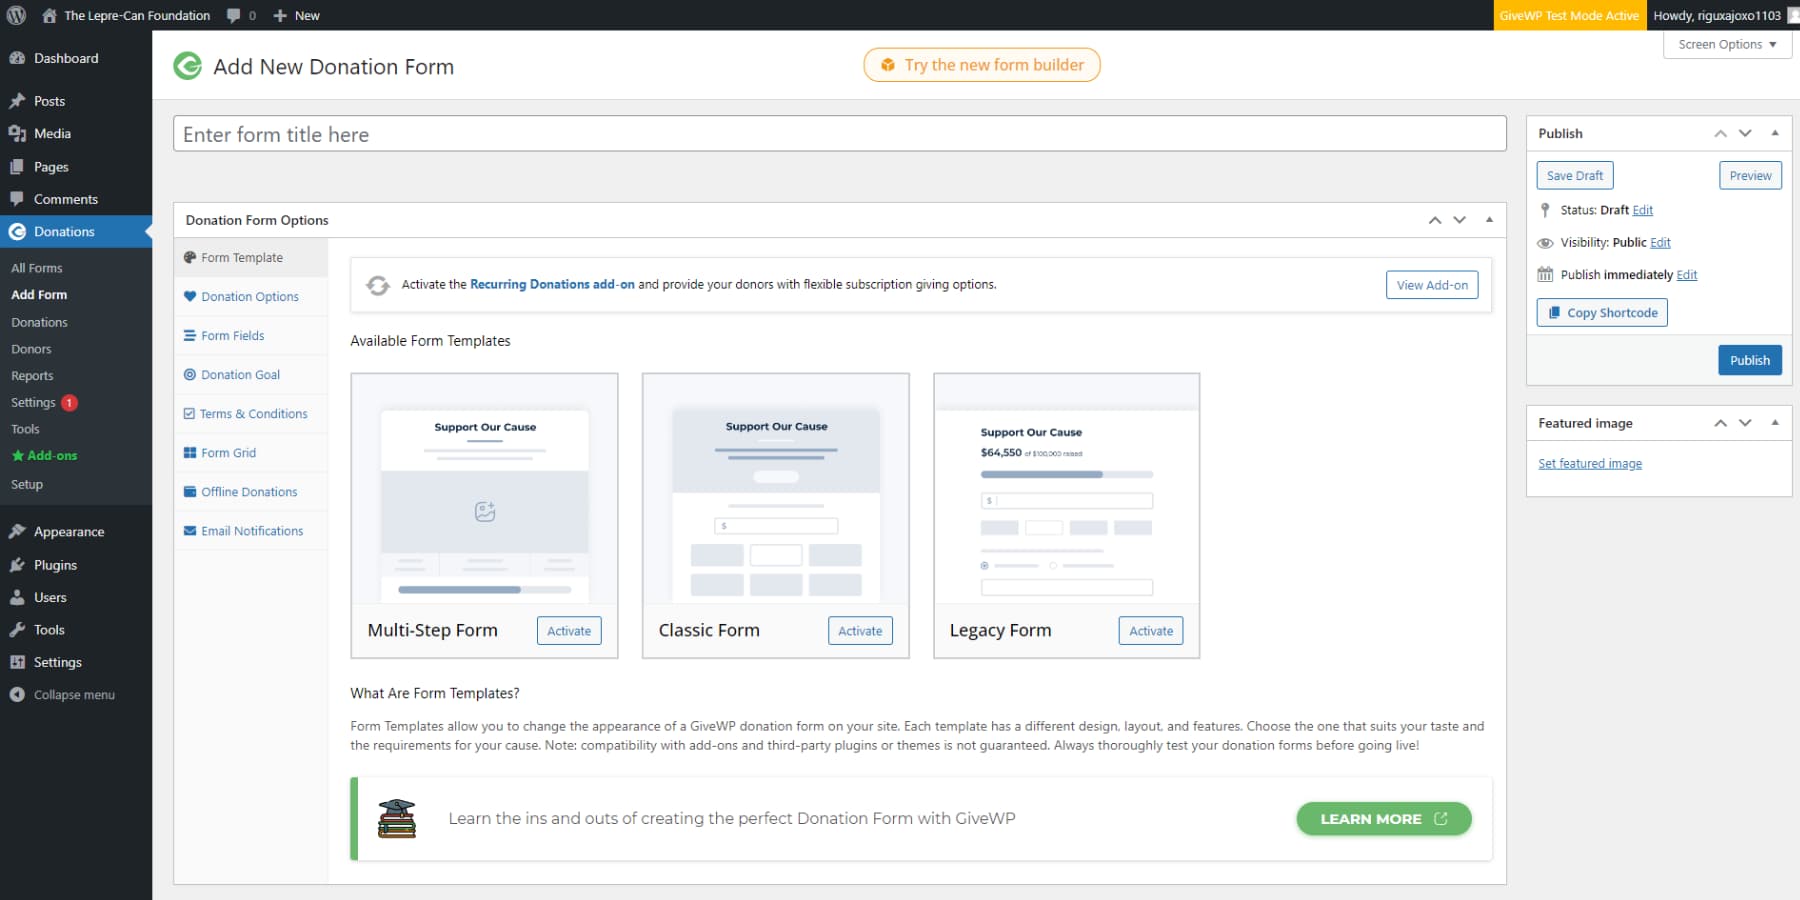
Task: Open the Screen Options dropdown
Action: pyautogui.click(x=1726, y=44)
